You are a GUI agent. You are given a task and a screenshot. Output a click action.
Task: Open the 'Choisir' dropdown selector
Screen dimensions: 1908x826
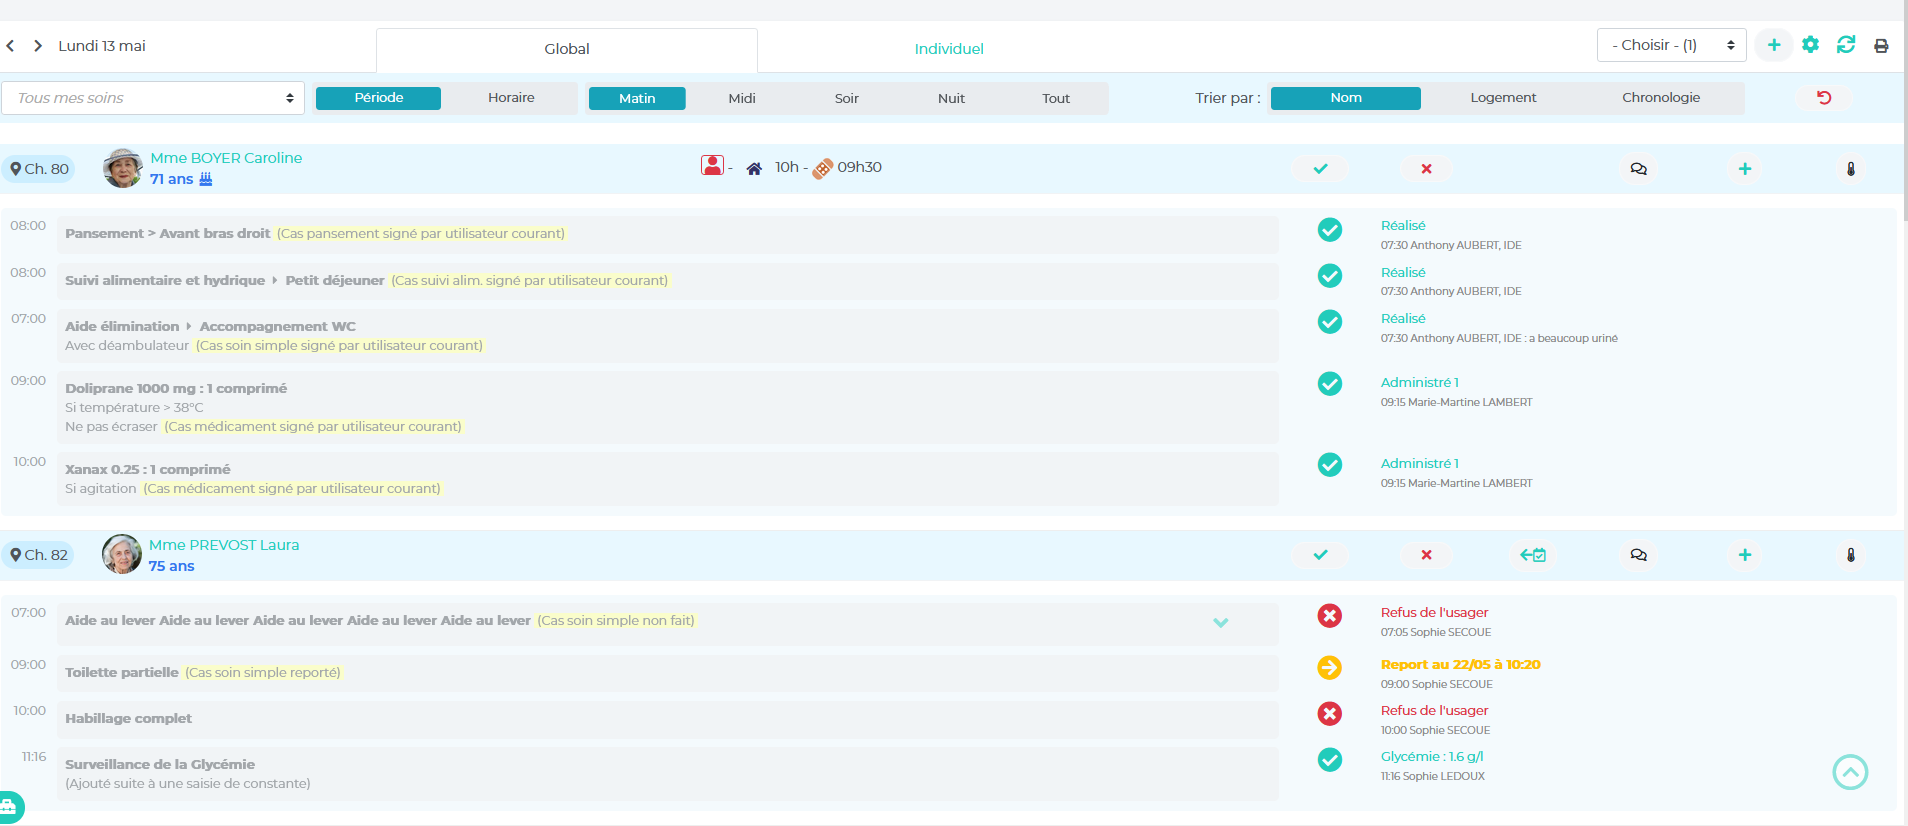point(1671,45)
